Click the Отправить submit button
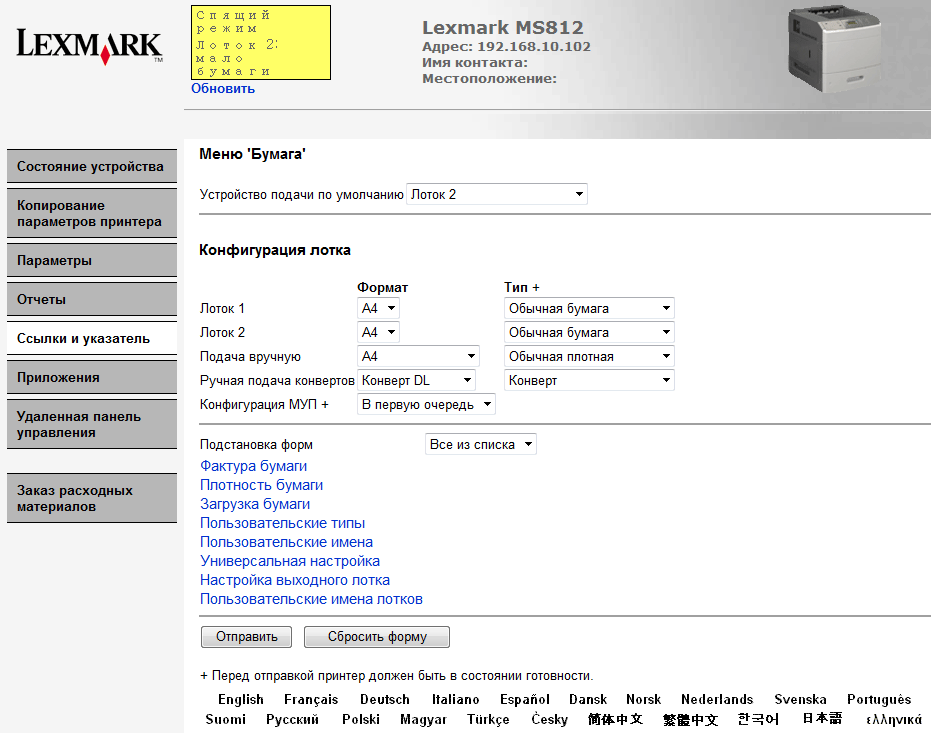The width and height of the screenshot is (931, 733). pos(246,636)
